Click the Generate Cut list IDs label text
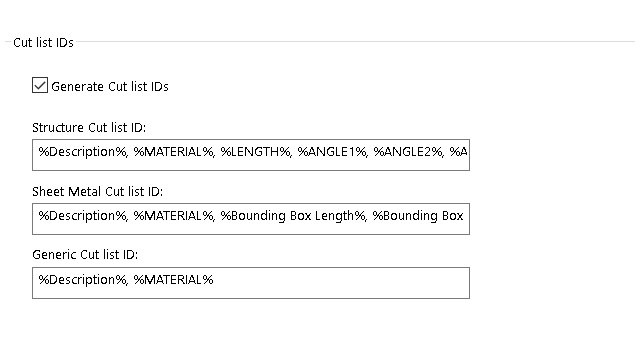The width and height of the screenshot is (640, 360). tap(110, 87)
